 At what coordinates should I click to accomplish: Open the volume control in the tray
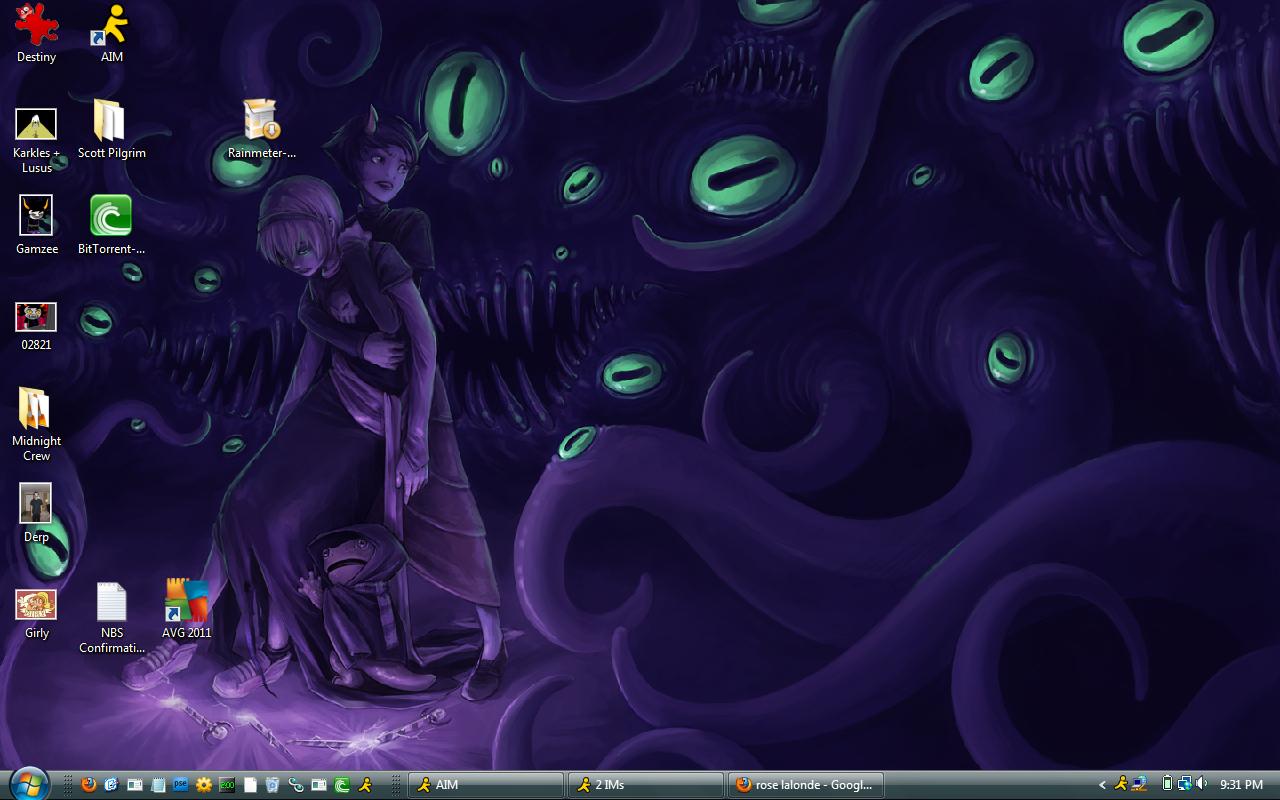(1202, 784)
